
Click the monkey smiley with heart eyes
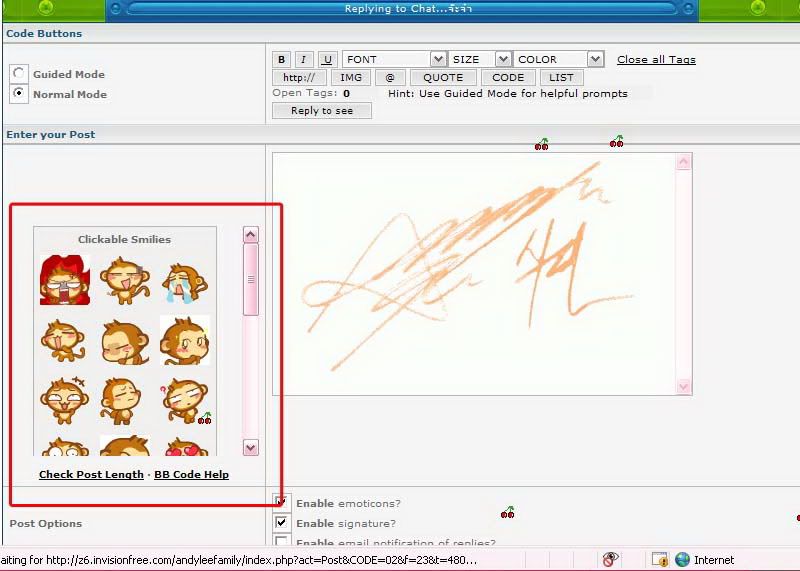coord(185,448)
